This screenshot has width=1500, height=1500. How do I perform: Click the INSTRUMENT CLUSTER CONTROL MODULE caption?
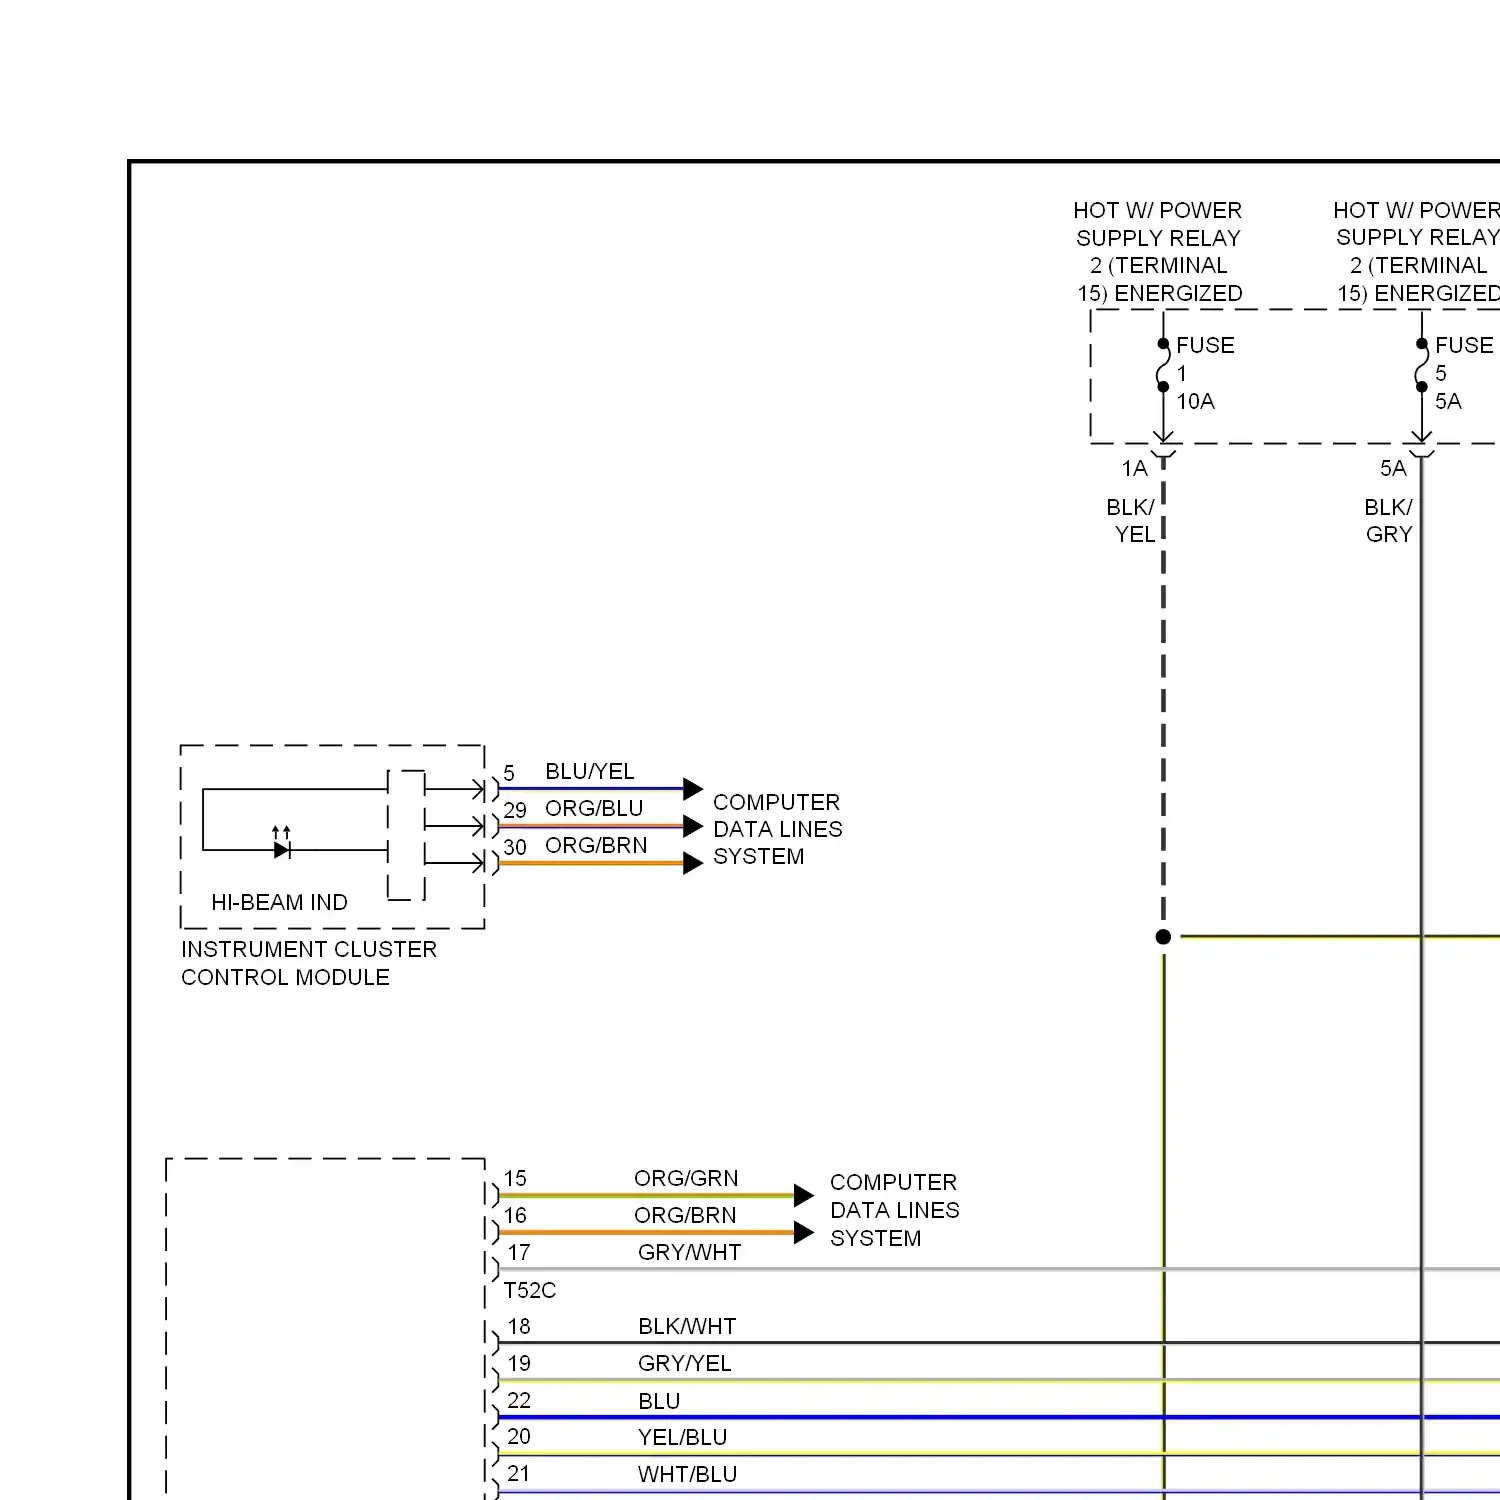click(x=308, y=963)
